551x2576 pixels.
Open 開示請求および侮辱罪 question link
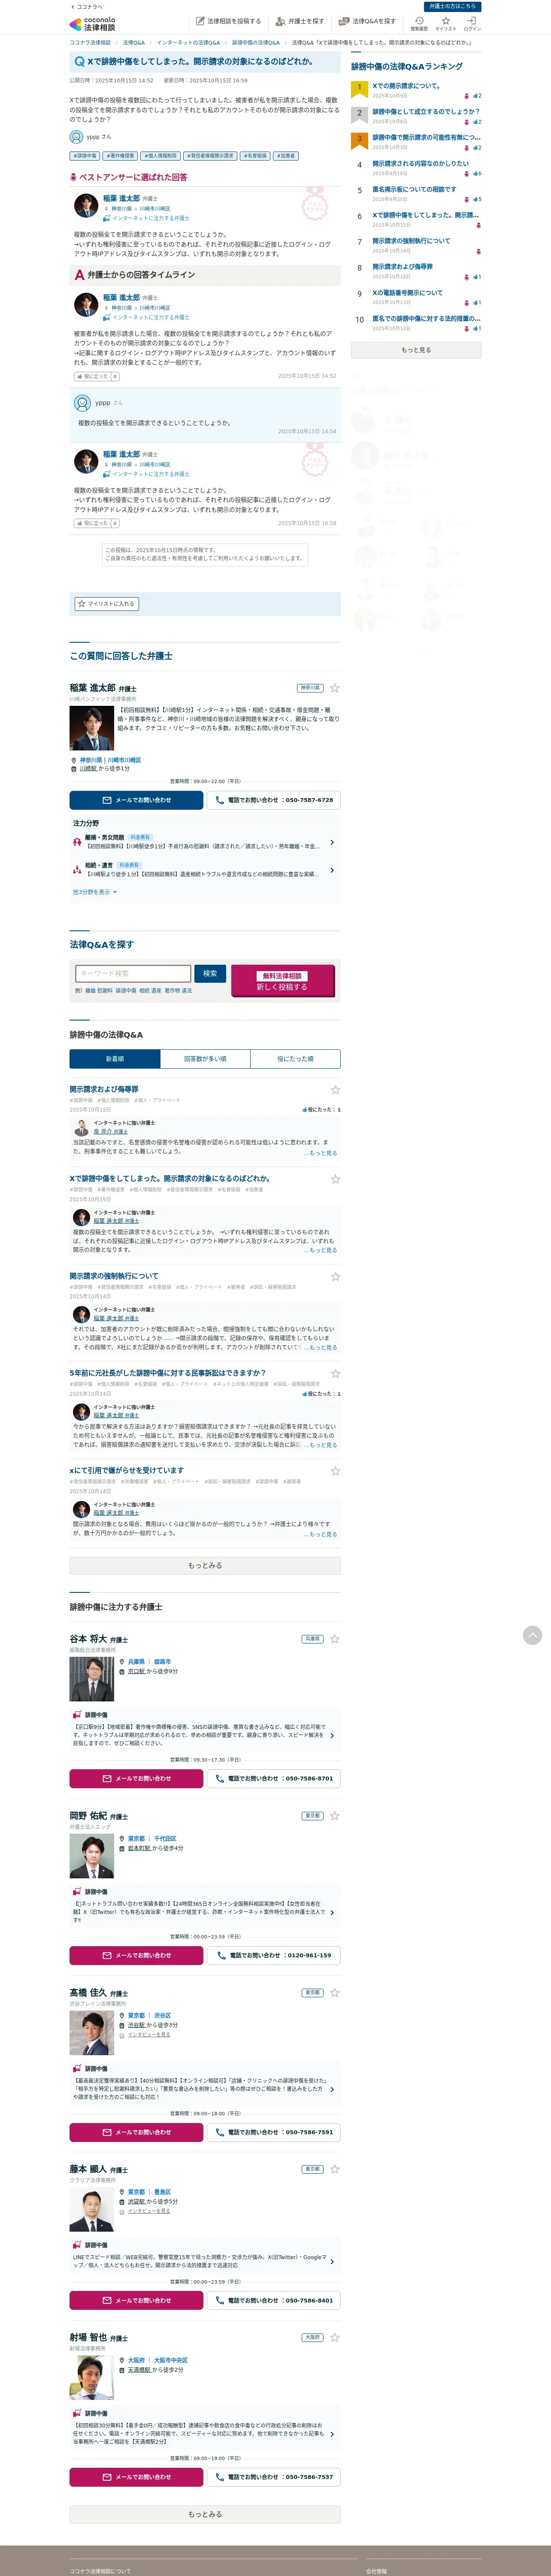click(104, 1089)
